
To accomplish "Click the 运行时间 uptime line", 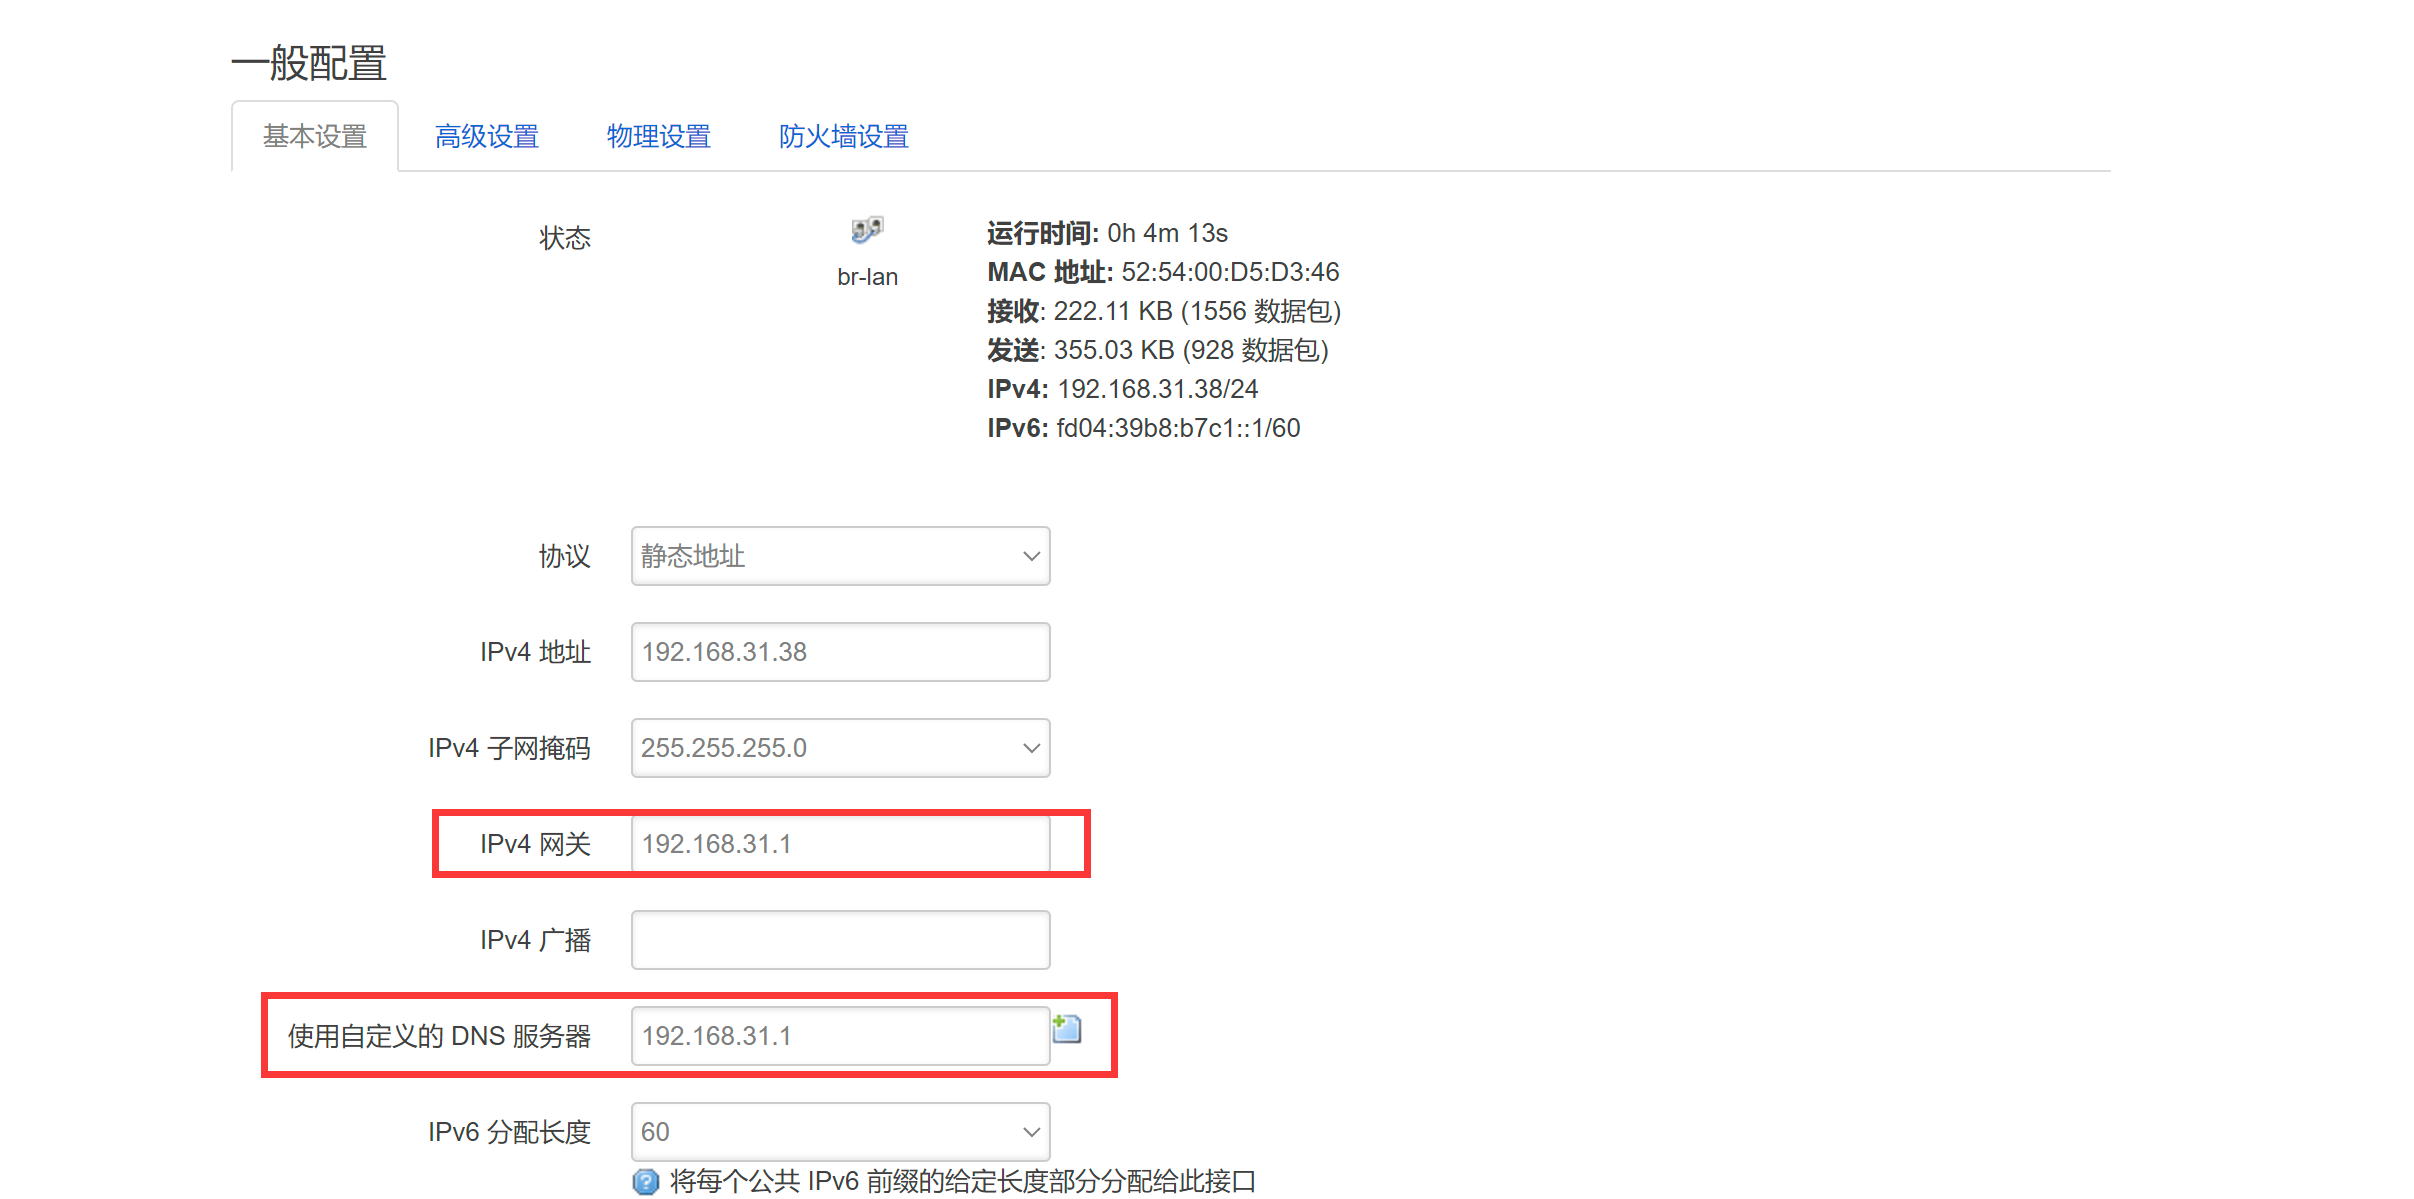I will (x=1107, y=233).
